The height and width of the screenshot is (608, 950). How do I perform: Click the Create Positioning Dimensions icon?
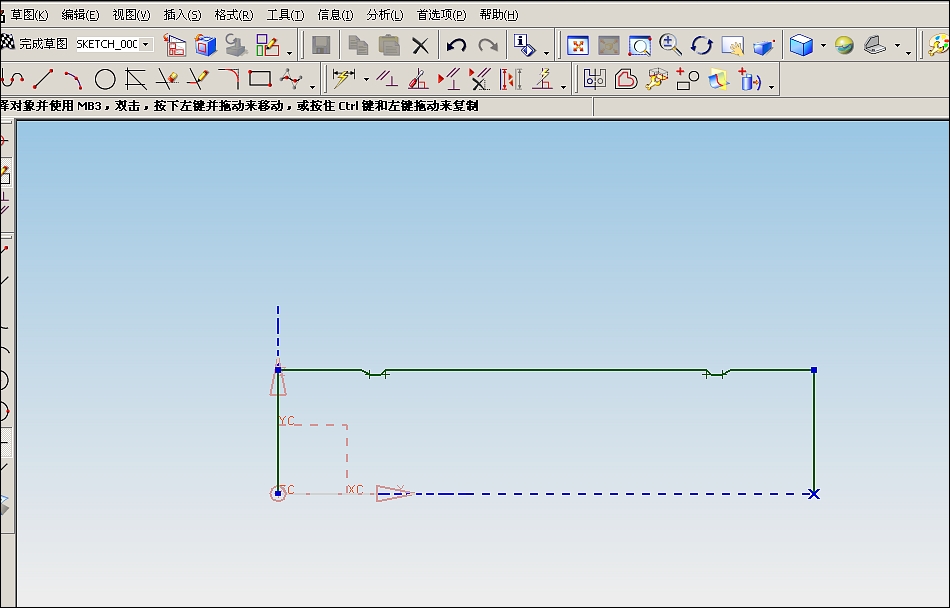[267, 45]
